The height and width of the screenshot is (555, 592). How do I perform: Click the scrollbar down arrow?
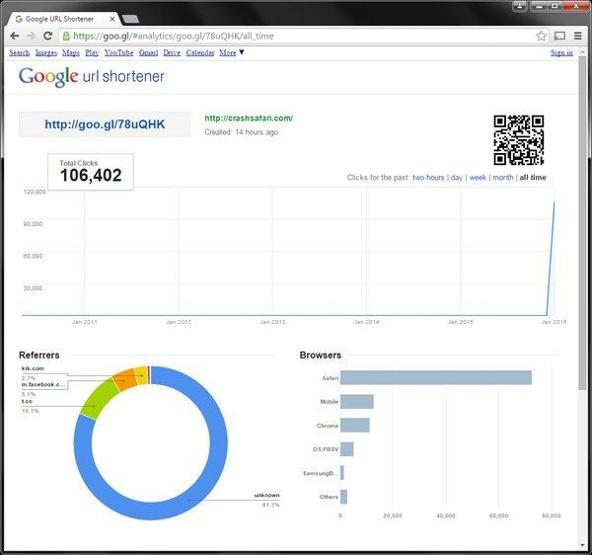click(582, 546)
